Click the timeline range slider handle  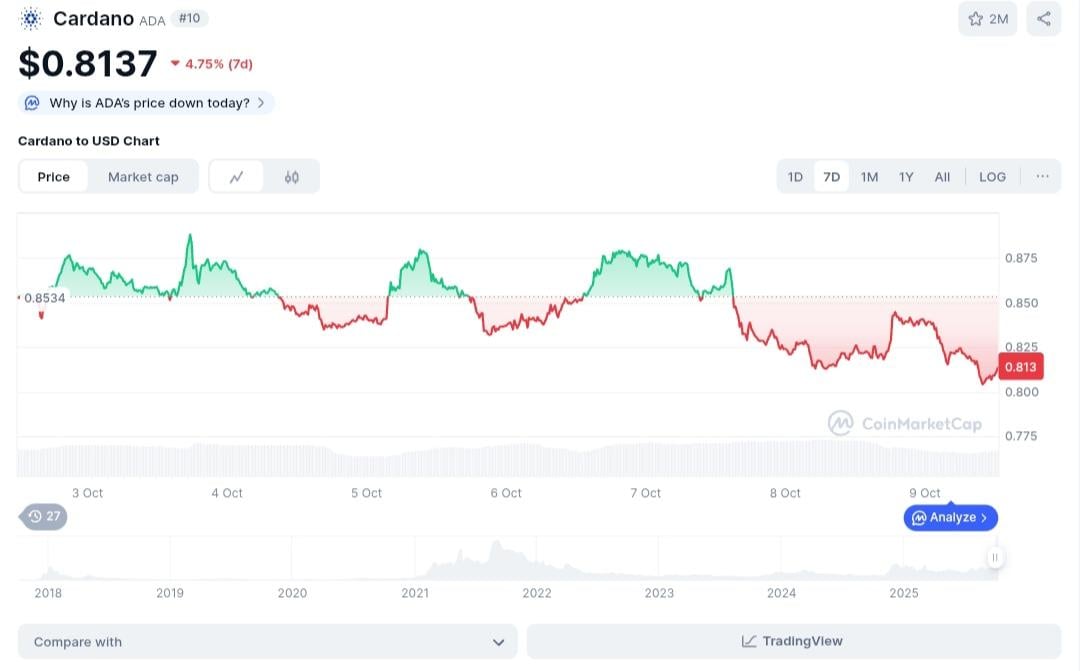(995, 557)
